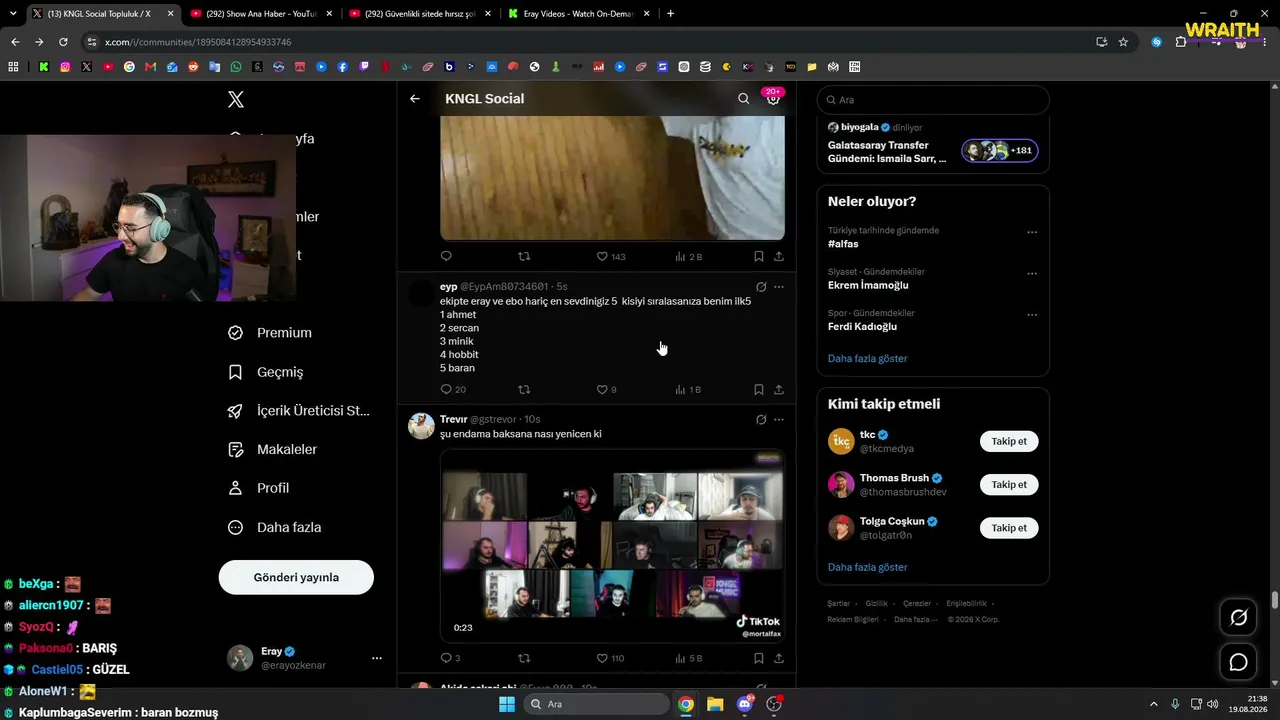The height and width of the screenshot is (720, 1280).
Task: Switch to Eray Videos Kick tab
Action: pos(576,14)
